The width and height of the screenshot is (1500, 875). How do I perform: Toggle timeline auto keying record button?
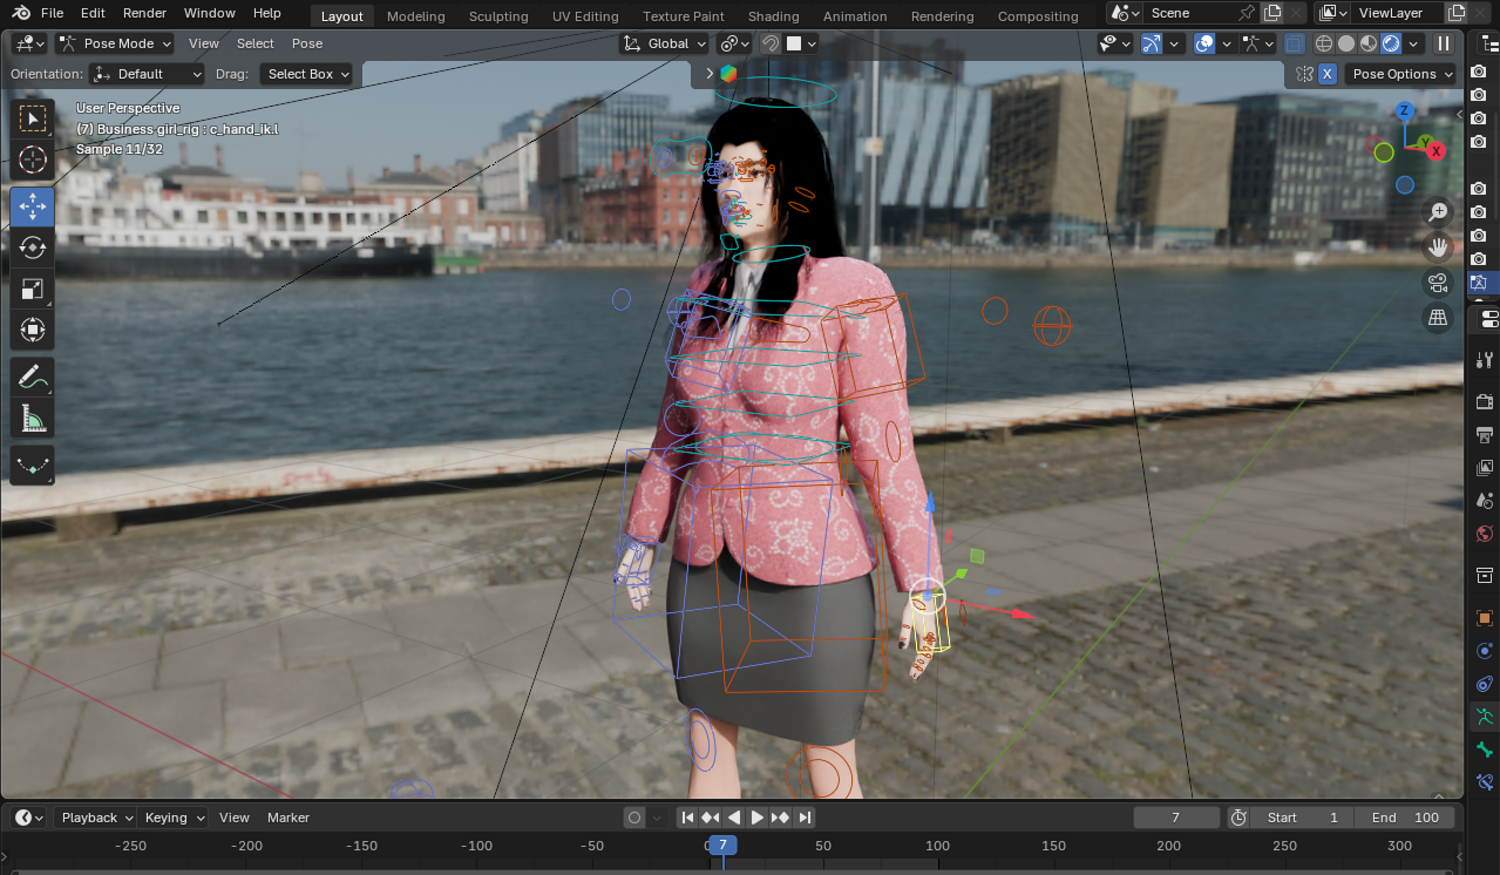[x=634, y=818]
